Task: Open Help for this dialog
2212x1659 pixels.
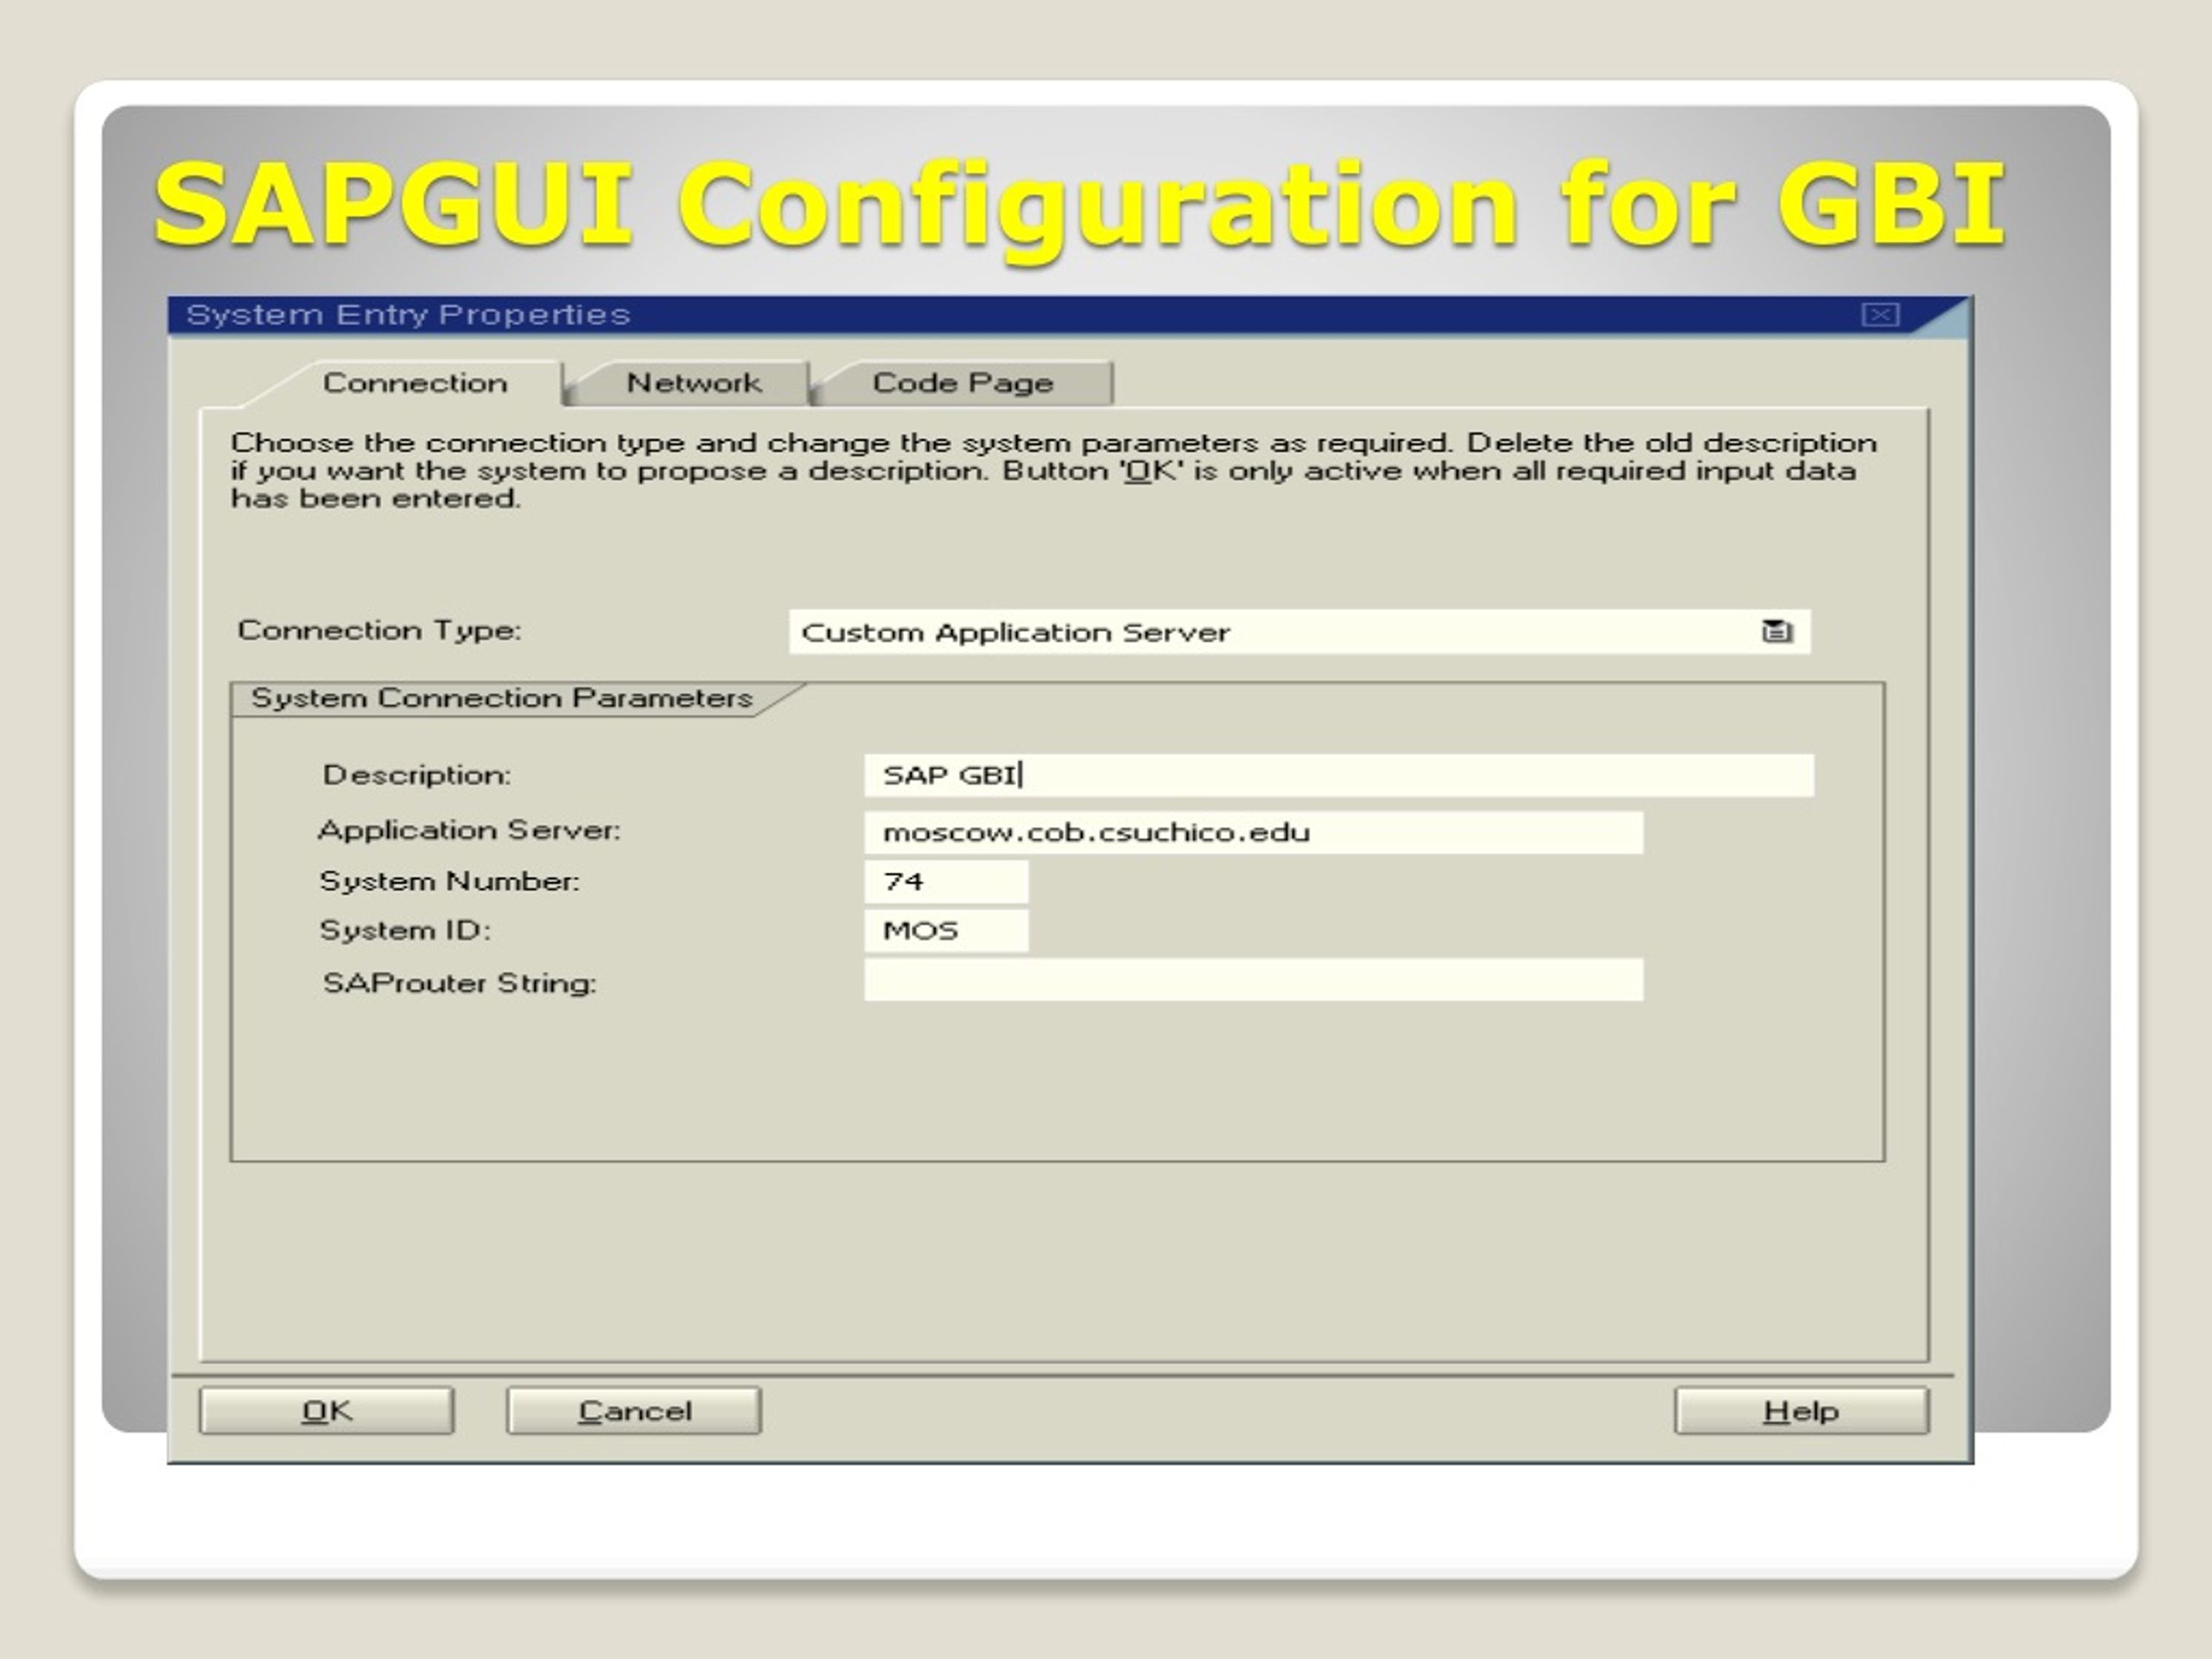Action: point(1801,1410)
